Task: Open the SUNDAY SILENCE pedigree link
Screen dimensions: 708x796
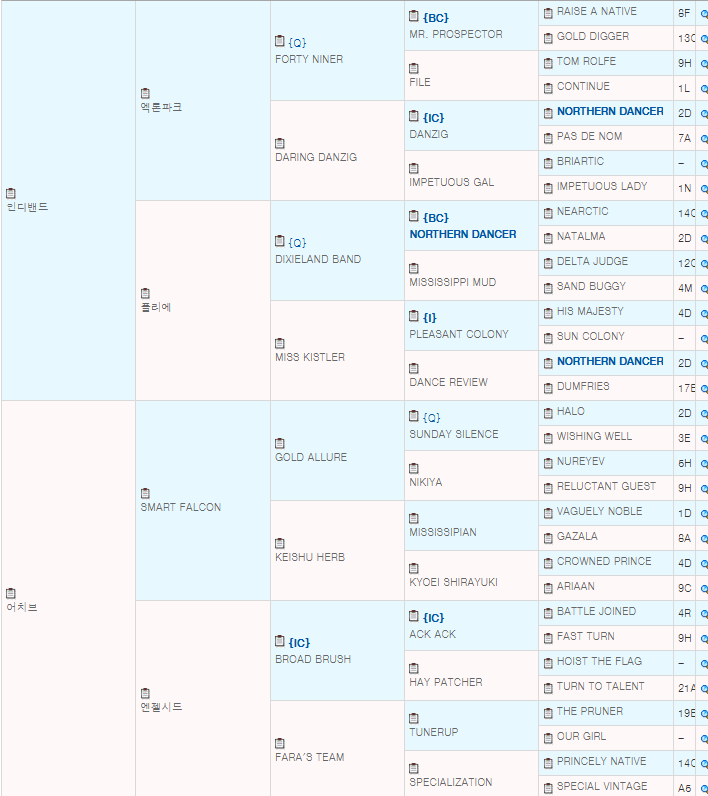Action: [x=453, y=434]
